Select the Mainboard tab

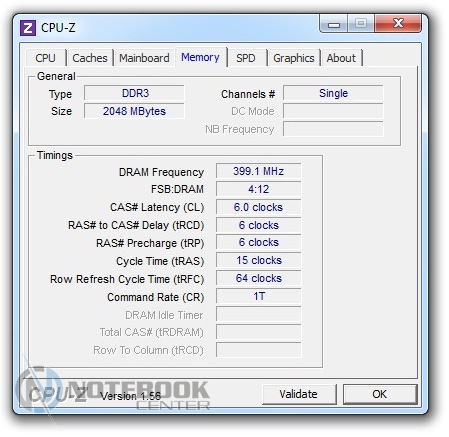tap(144, 58)
